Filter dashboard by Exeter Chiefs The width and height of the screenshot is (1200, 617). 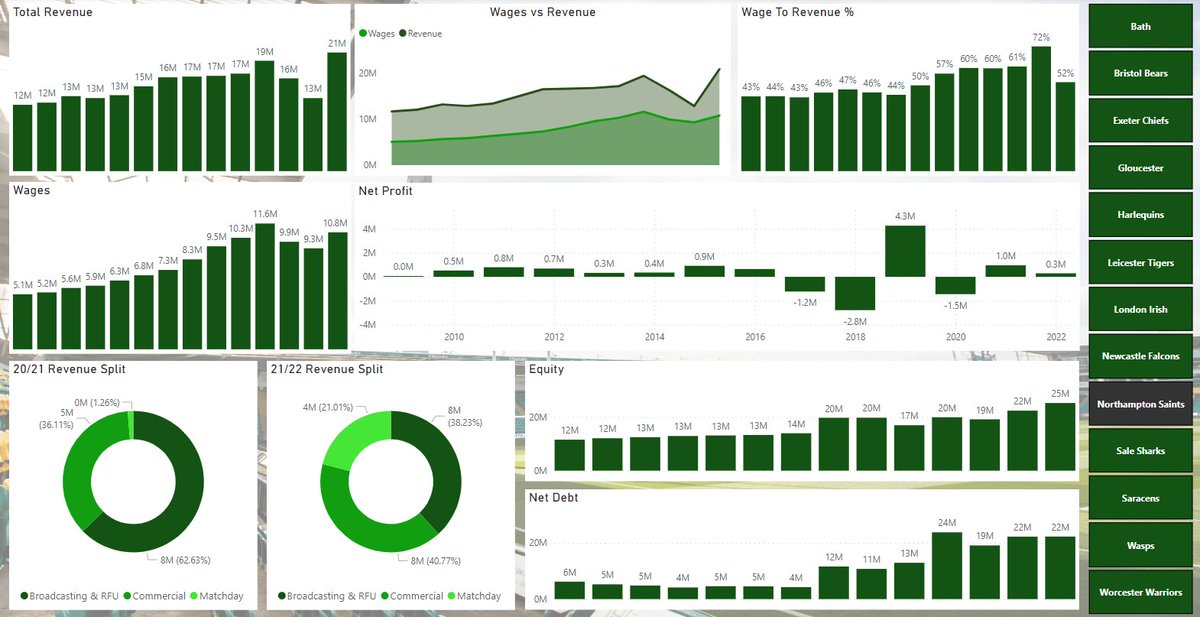1141,121
